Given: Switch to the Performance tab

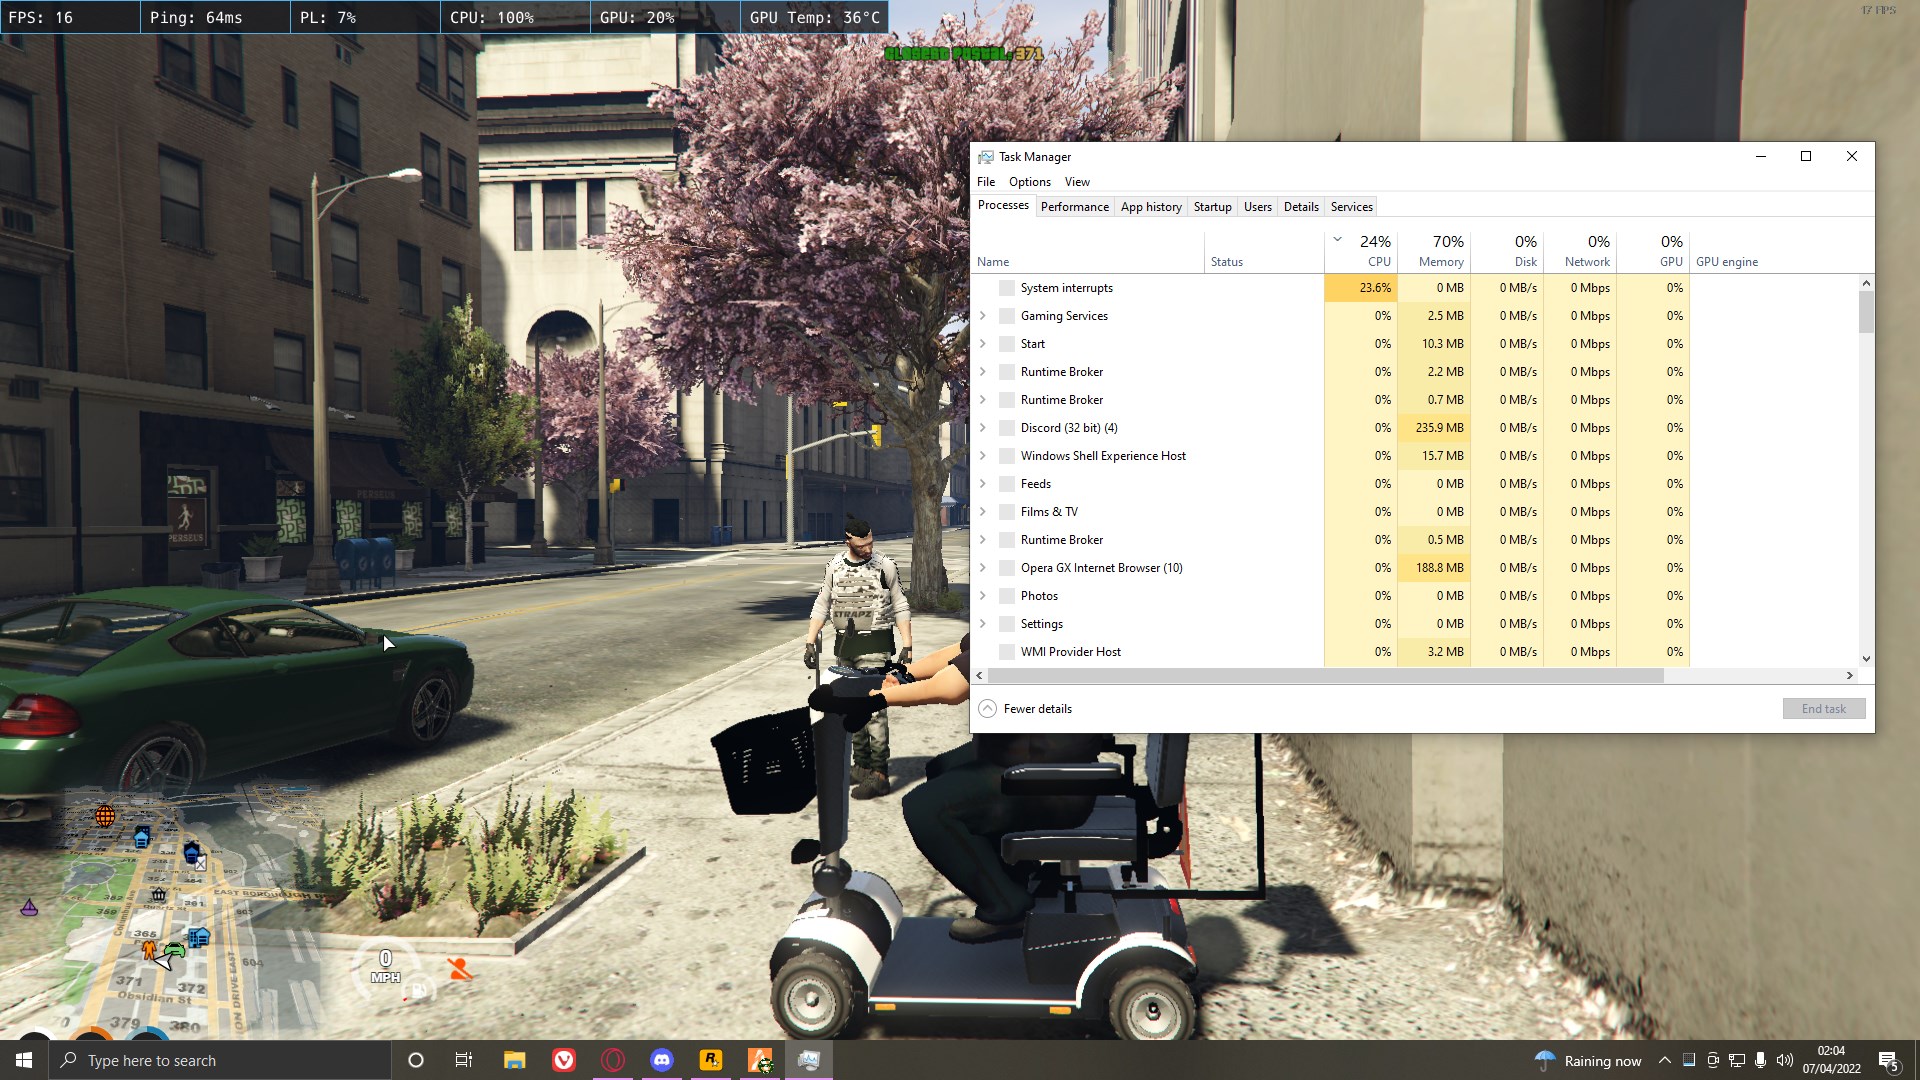Looking at the screenshot, I should [1074, 207].
